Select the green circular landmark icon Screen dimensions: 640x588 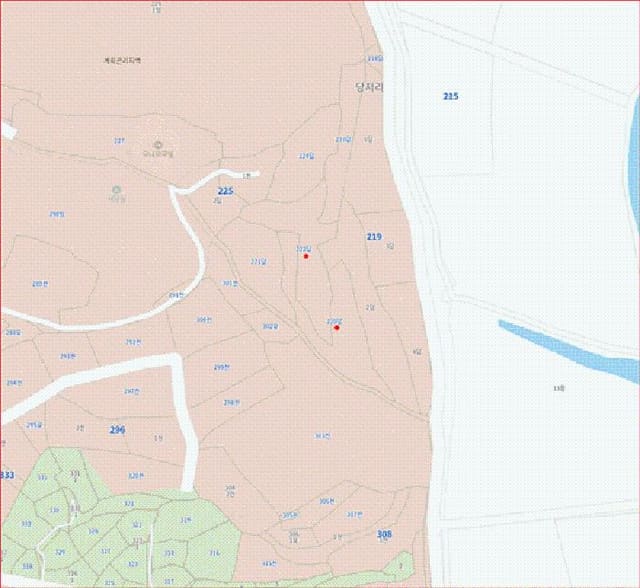click(117, 190)
